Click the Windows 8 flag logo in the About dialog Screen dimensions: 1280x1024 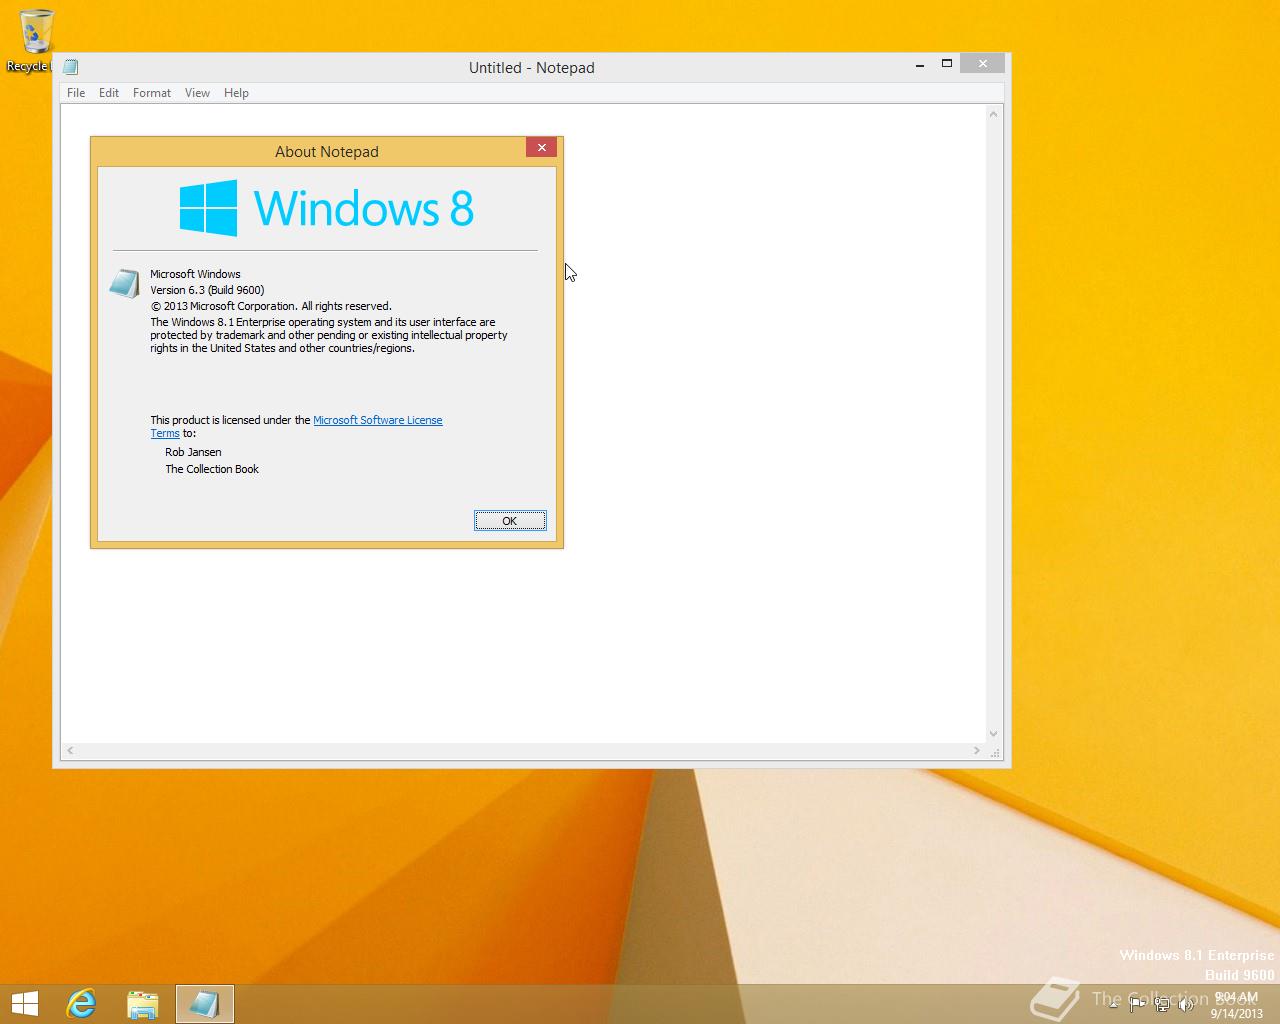pyautogui.click(x=209, y=208)
